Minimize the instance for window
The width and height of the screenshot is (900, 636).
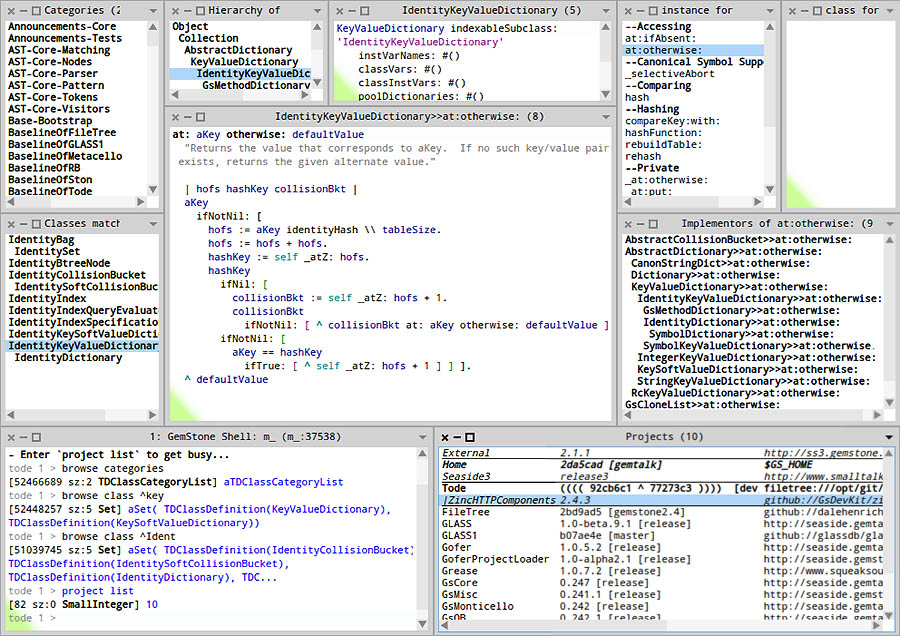tap(641, 11)
